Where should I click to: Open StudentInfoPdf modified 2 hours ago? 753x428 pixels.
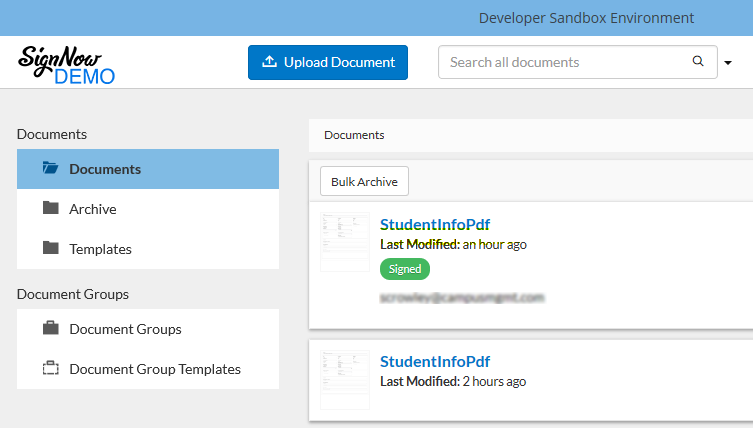[434, 361]
